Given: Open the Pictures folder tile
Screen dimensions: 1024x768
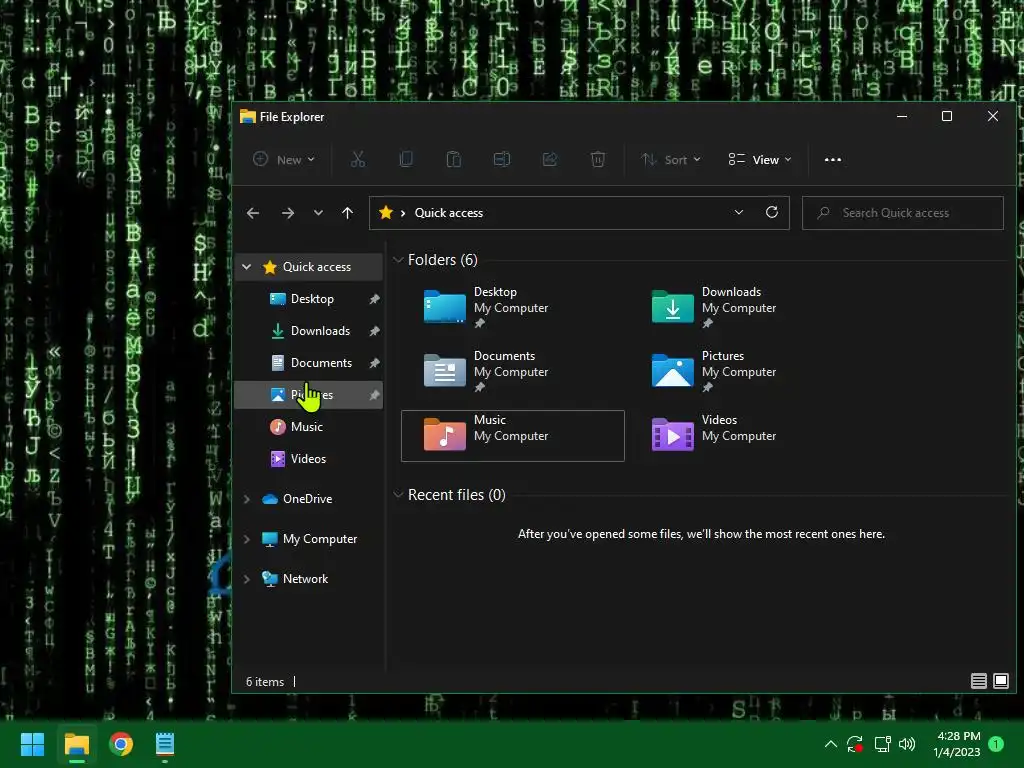Looking at the screenshot, I should (x=741, y=371).
